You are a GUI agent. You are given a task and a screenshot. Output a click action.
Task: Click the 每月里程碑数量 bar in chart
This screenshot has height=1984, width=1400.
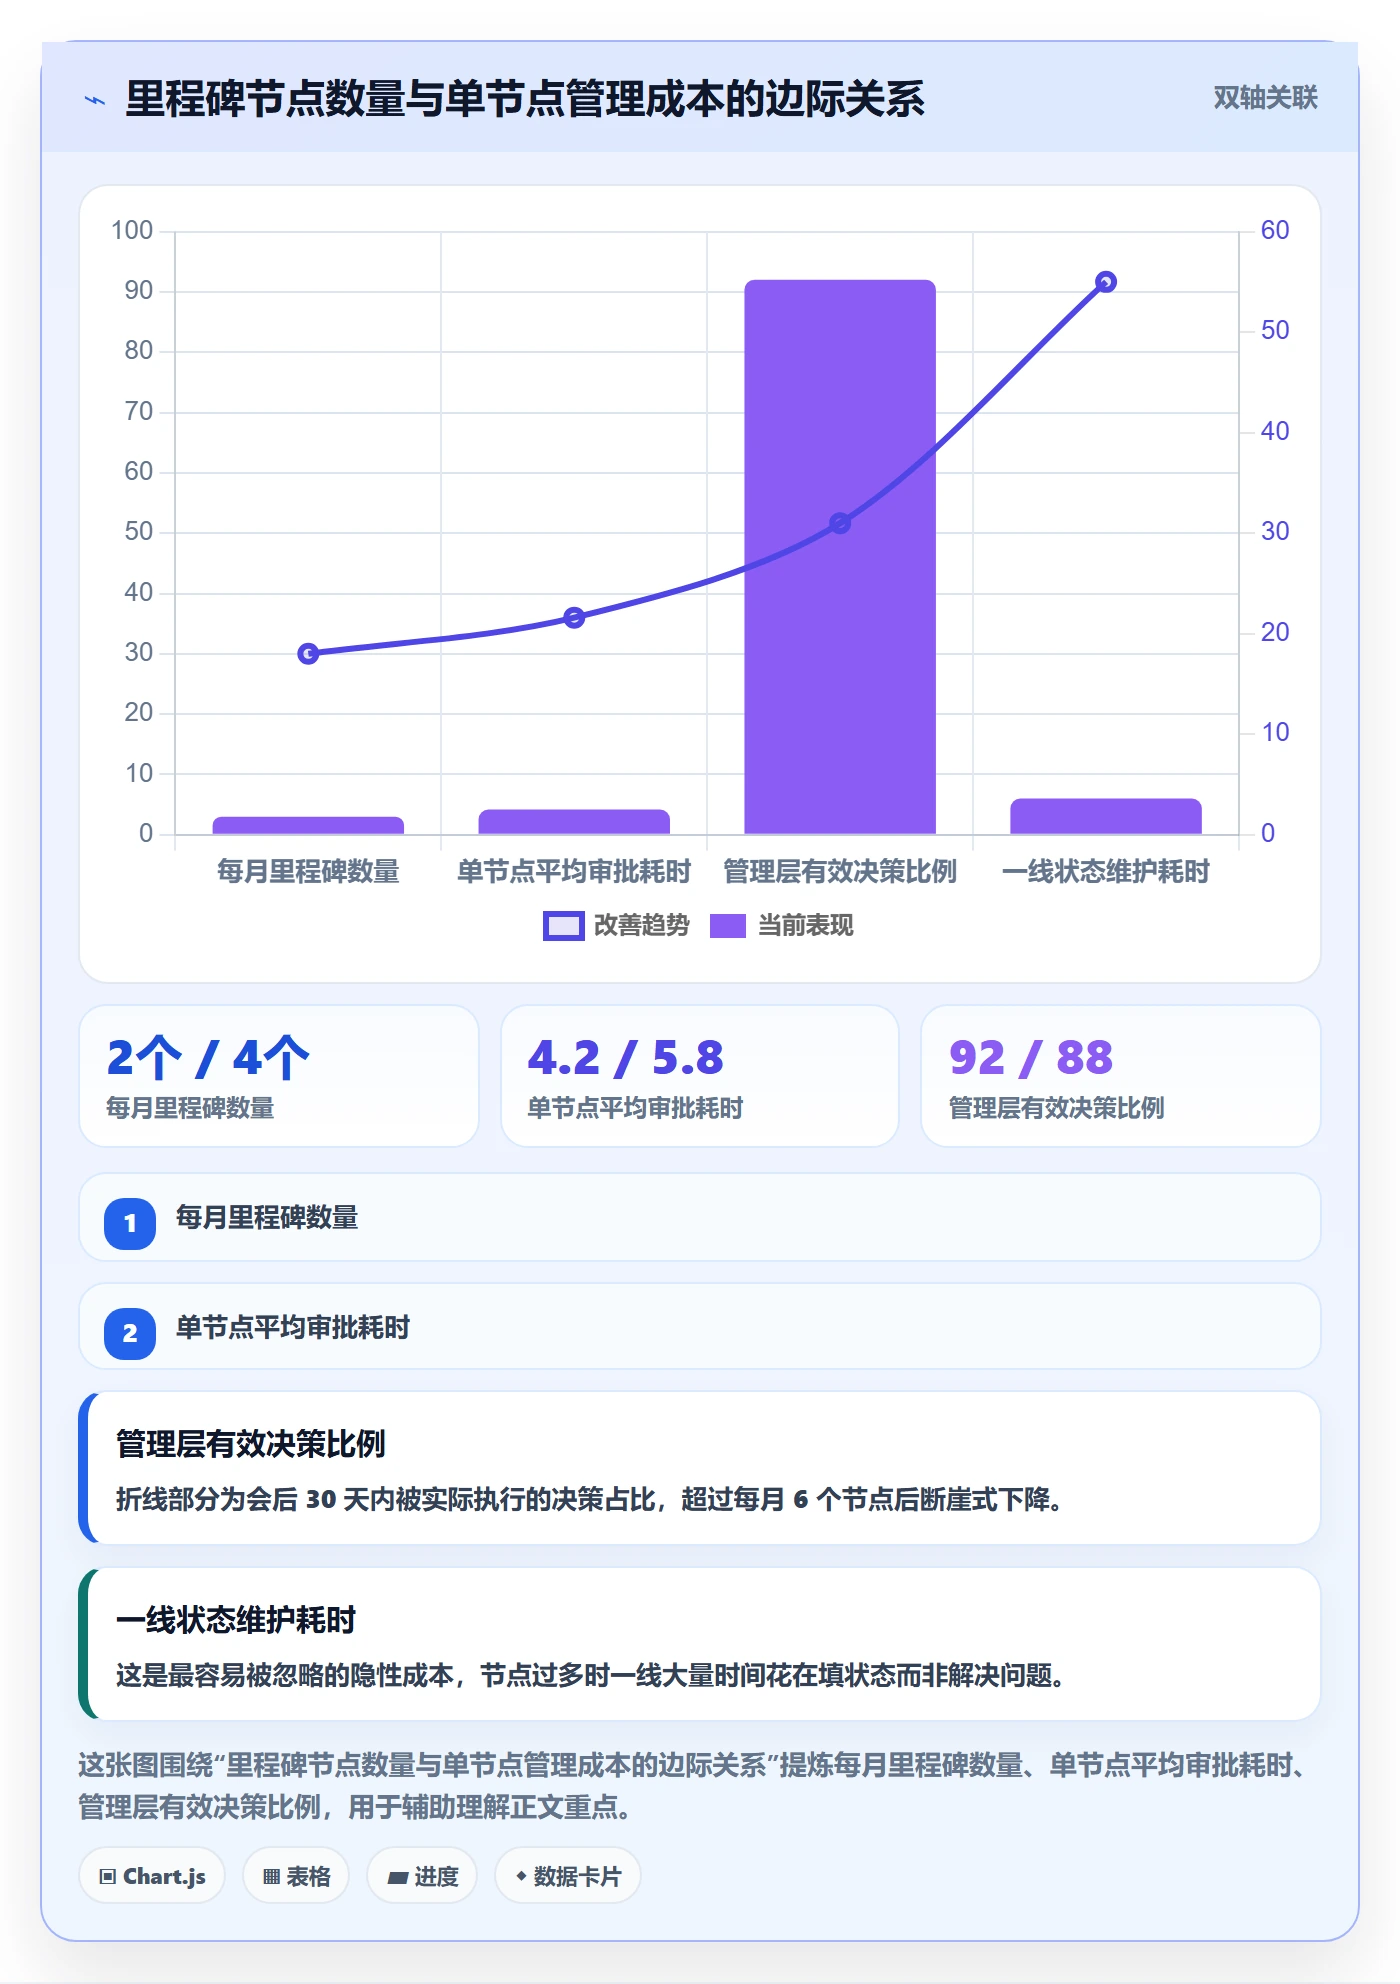pyautogui.click(x=308, y=825)
